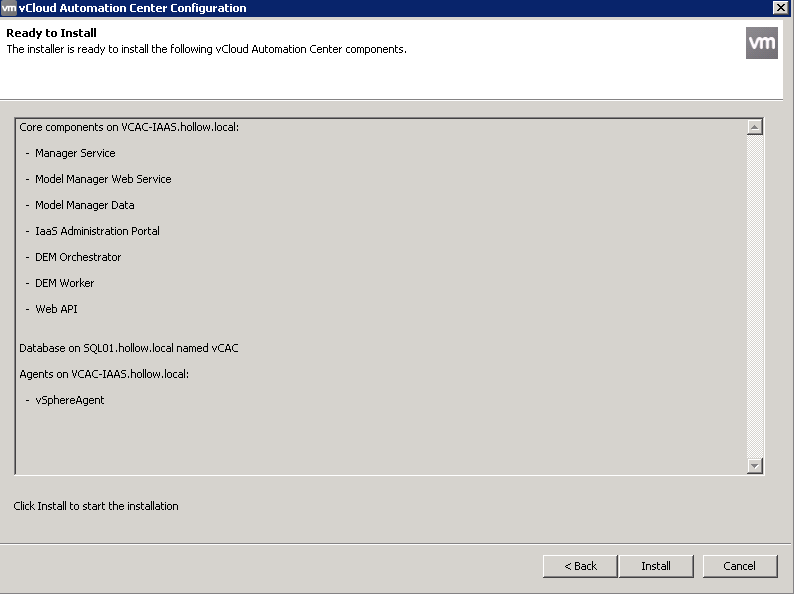This screenshot has width=794, height=594.
Task: Click the VMware logo in the header
Action: (761, 43)
